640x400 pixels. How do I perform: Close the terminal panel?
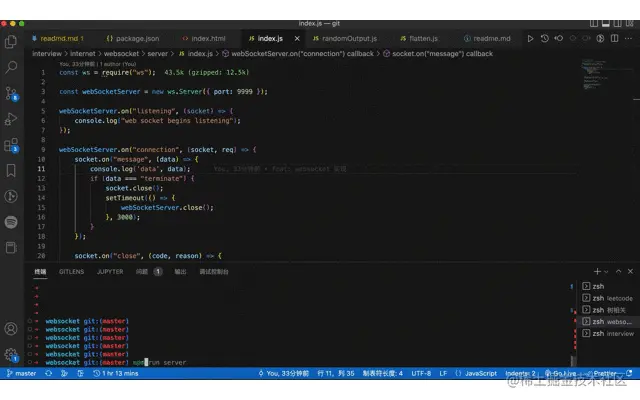(x=630, y=271)
